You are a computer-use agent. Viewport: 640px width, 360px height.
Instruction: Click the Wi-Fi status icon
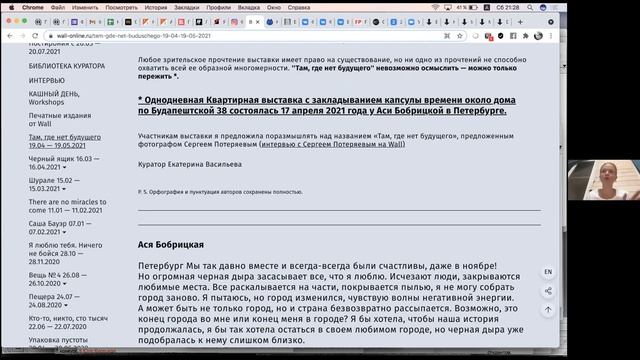click(436, 7)
